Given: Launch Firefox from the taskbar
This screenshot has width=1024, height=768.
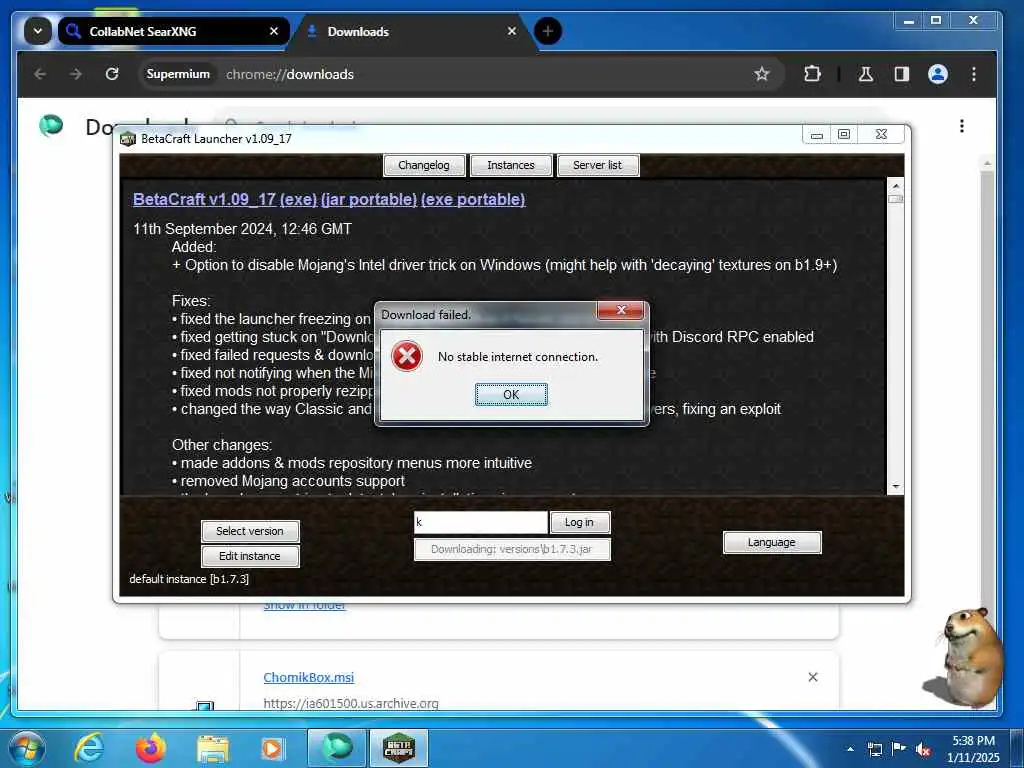Looking at the screenshot, I should [x=151, y=748].
